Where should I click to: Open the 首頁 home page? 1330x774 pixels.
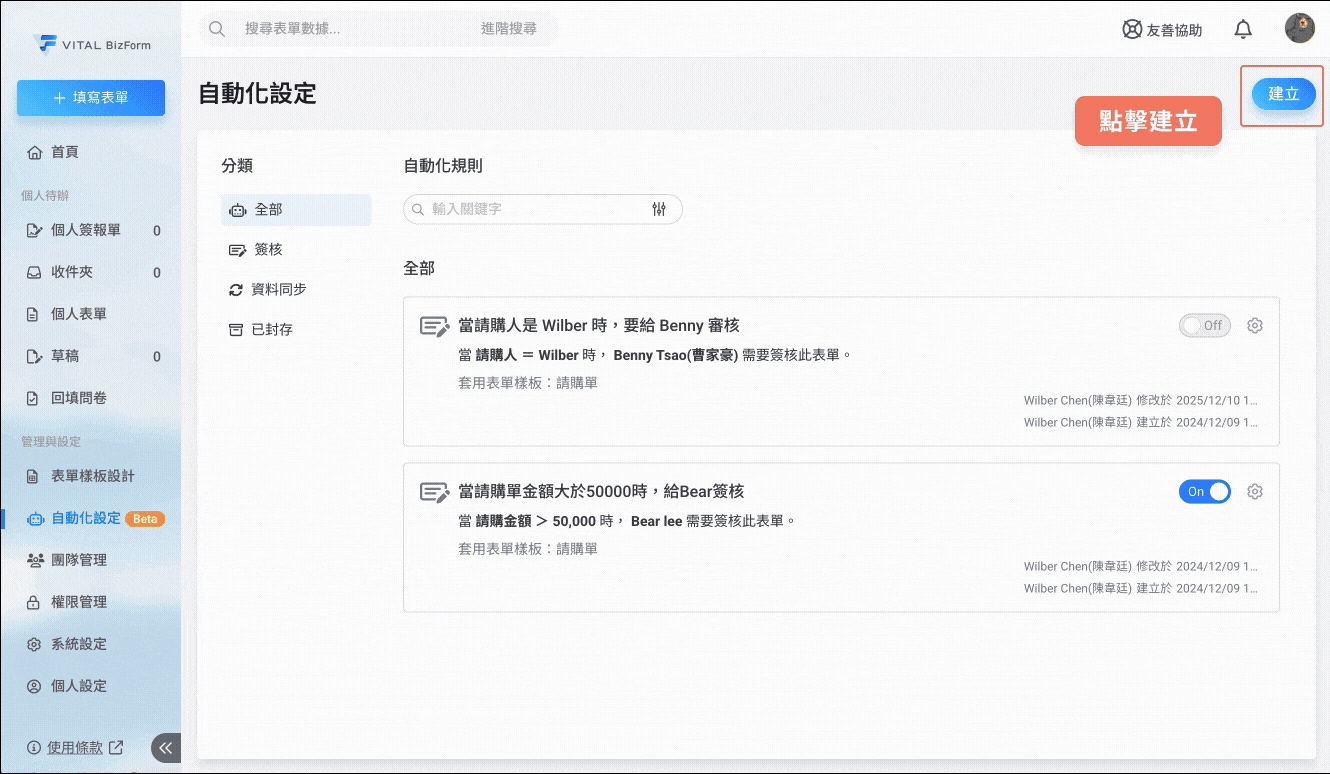64,151
